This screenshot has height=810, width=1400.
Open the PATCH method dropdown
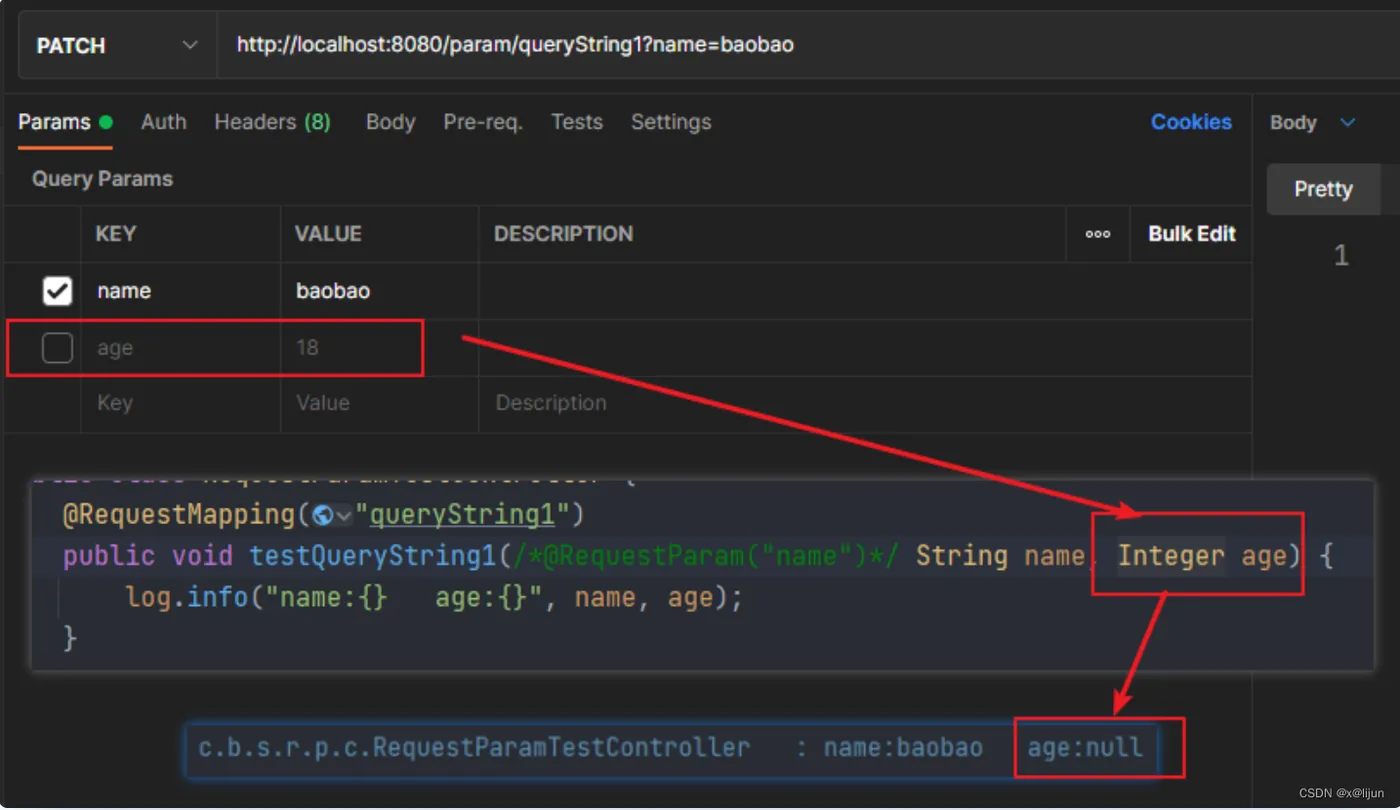[x=117, y=45]
